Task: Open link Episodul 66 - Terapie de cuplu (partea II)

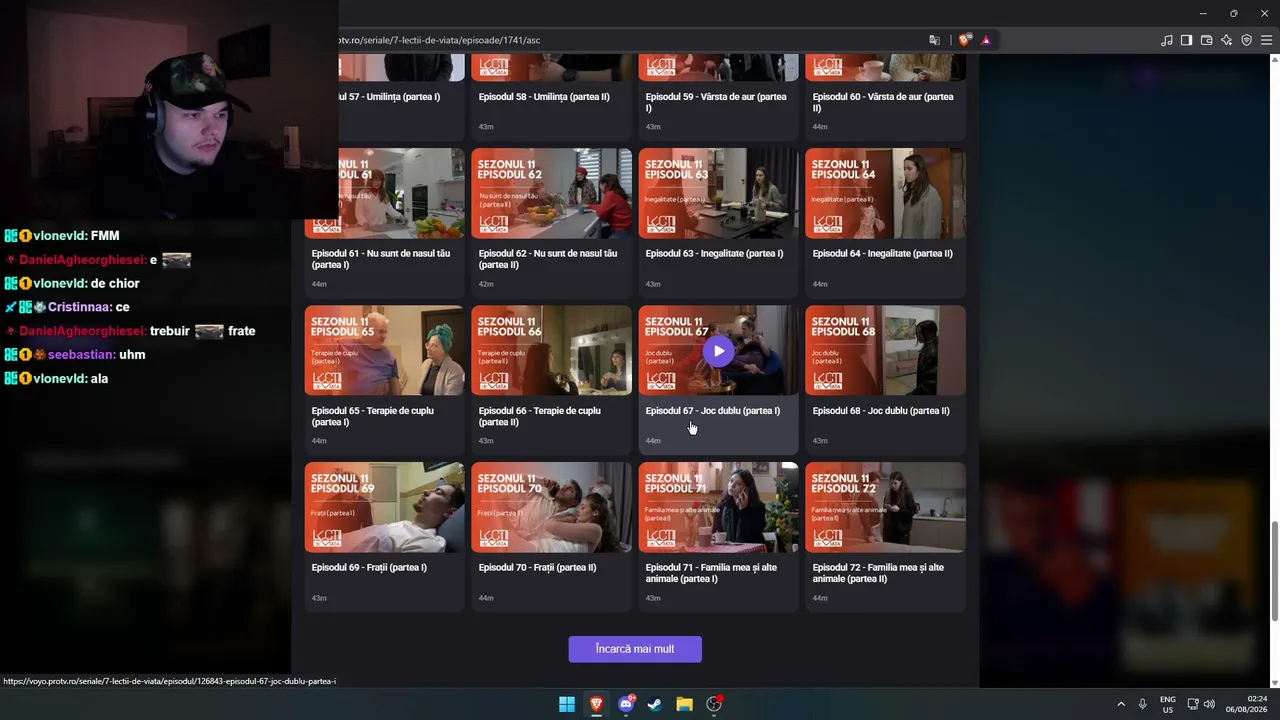Action: 540,416
